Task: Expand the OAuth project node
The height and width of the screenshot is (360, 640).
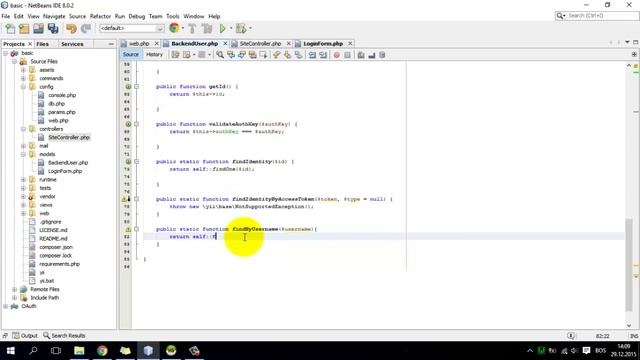Action: tap(5, 306)
